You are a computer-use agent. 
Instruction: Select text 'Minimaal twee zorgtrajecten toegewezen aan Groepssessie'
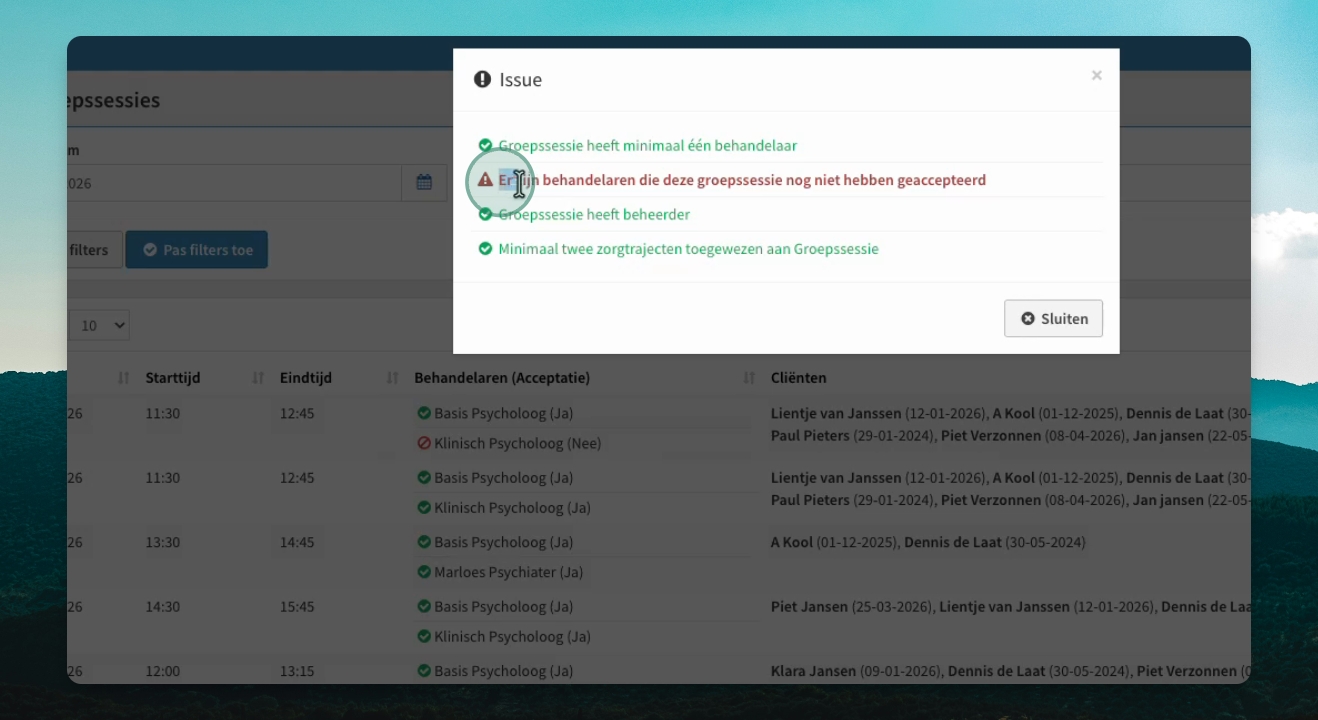[x=688, y=248]
